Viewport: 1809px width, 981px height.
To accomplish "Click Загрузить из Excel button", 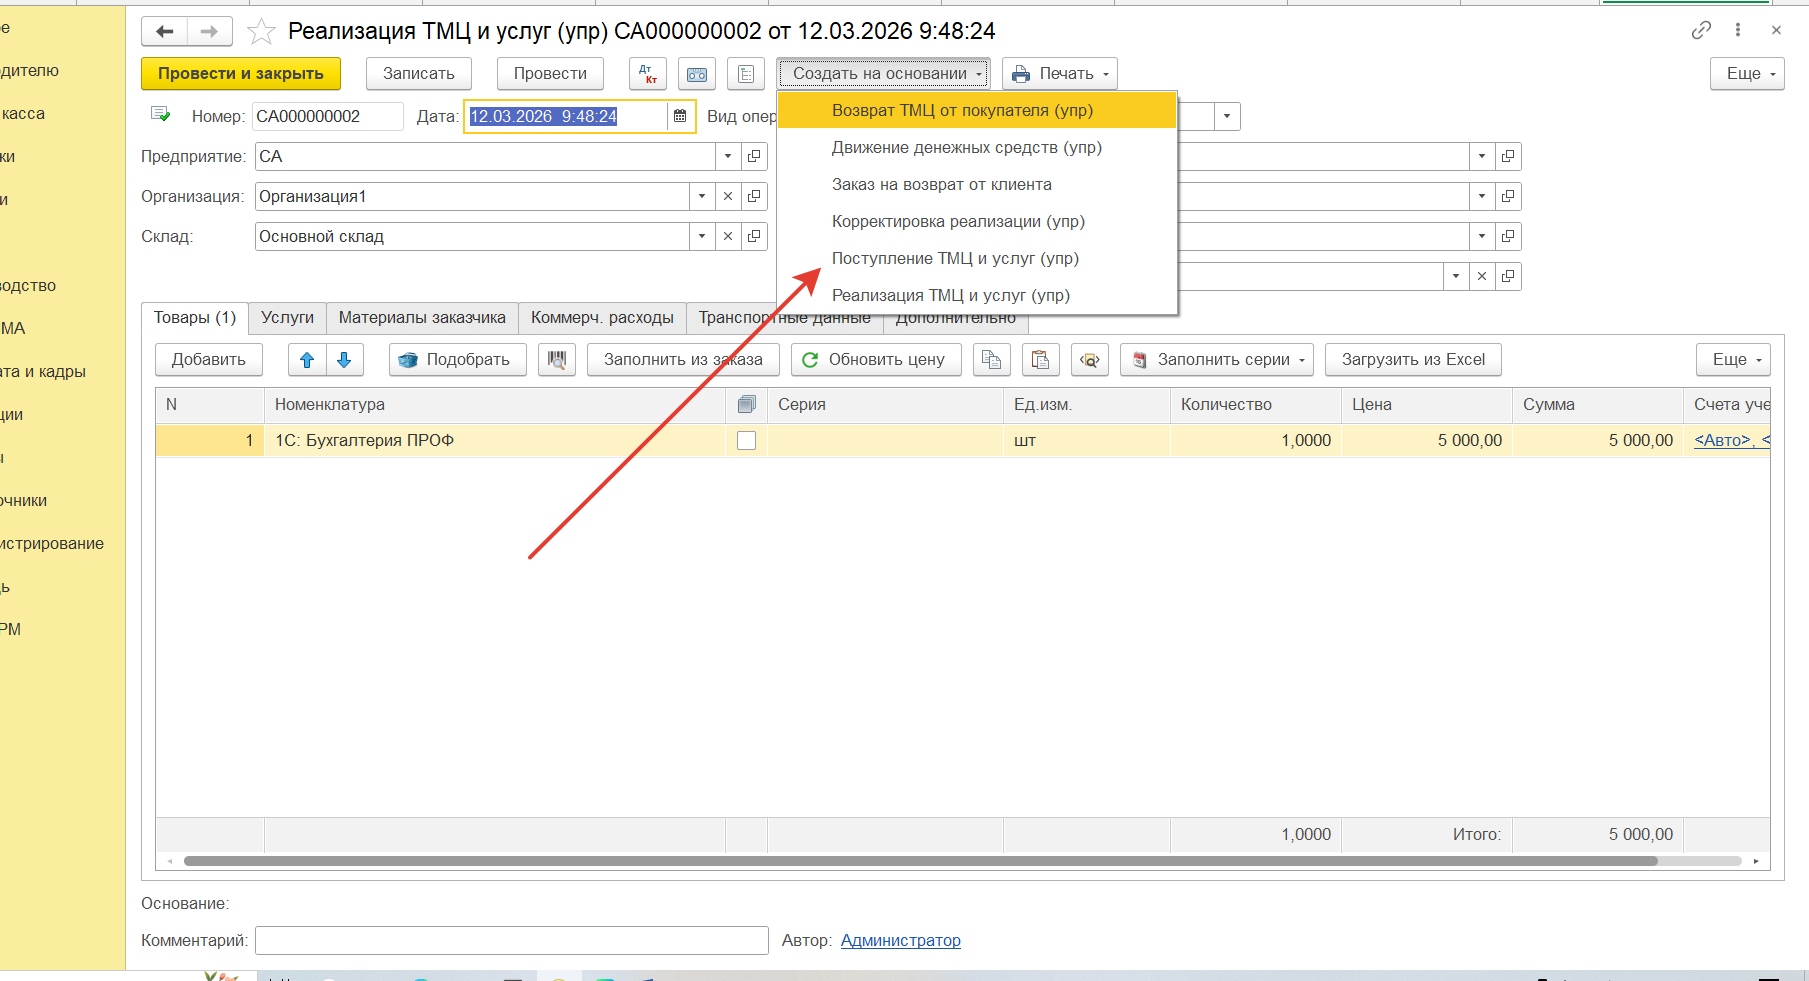I will (1413, 360).
